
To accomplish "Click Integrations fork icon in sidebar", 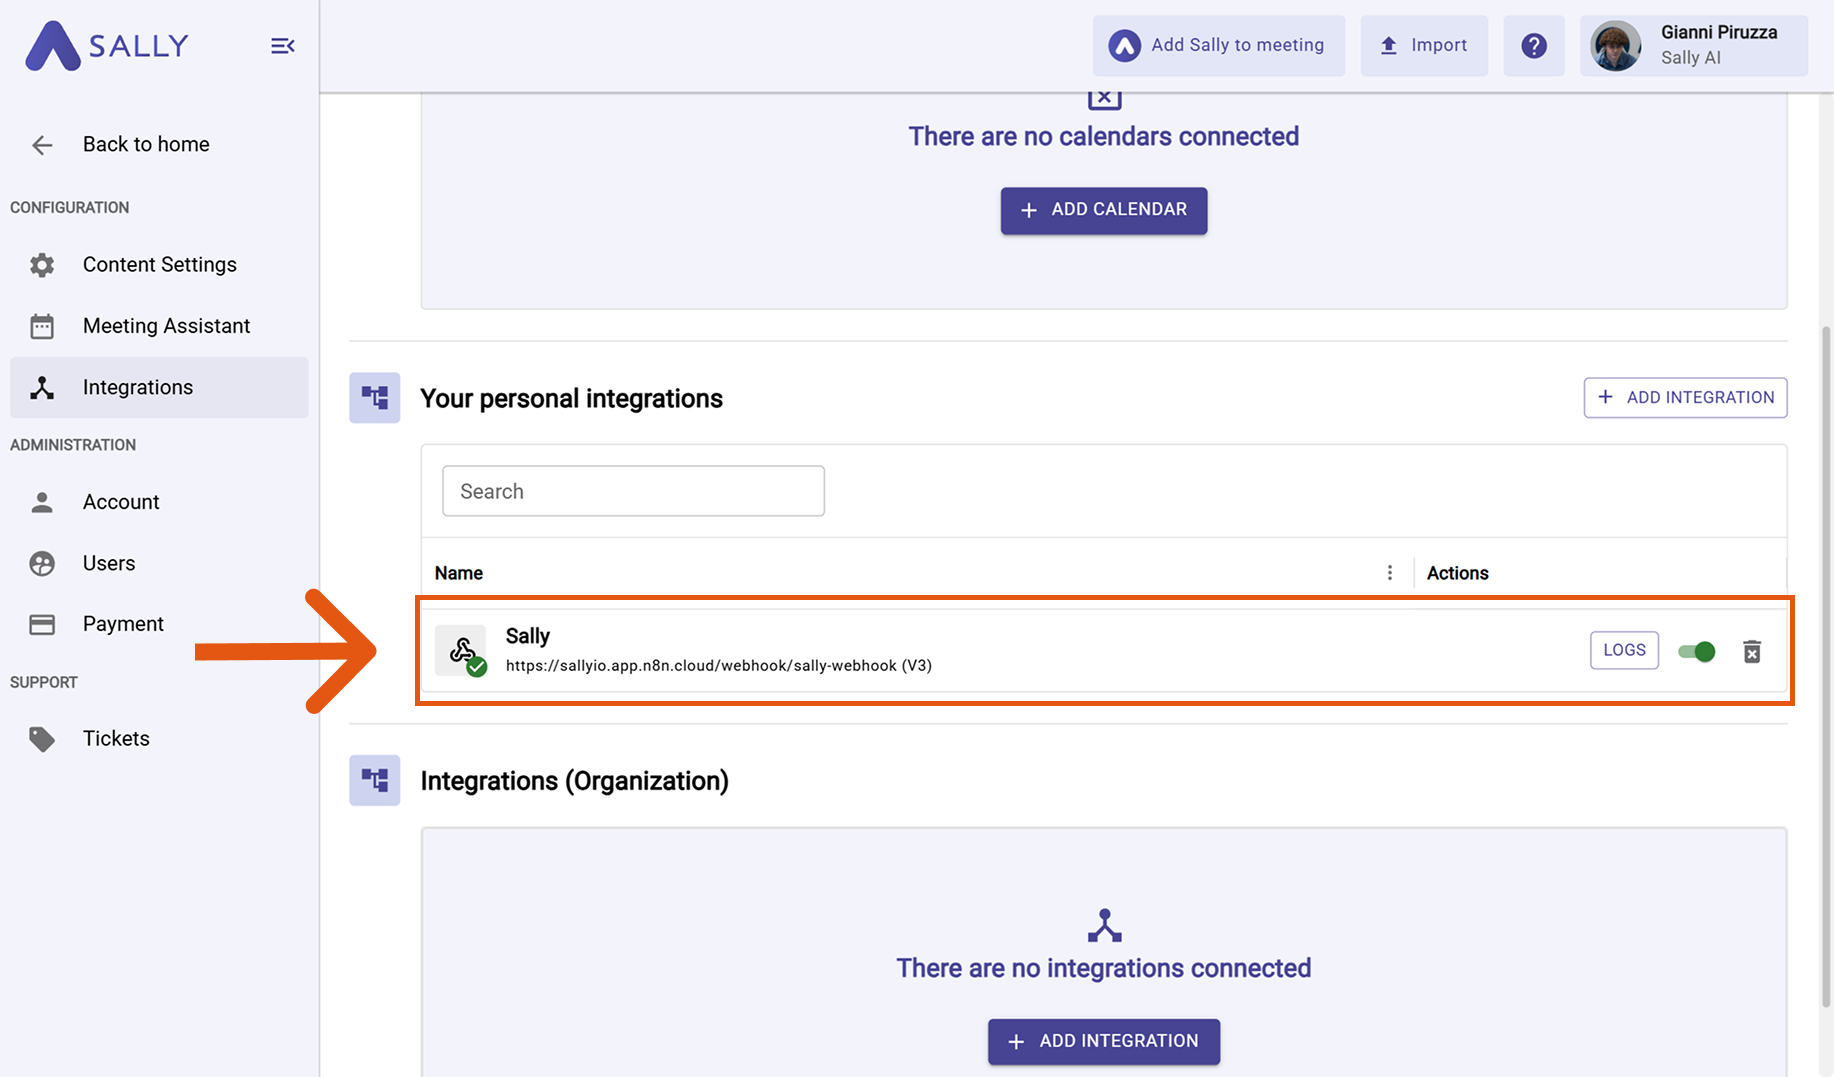I will tap(42, 388).
